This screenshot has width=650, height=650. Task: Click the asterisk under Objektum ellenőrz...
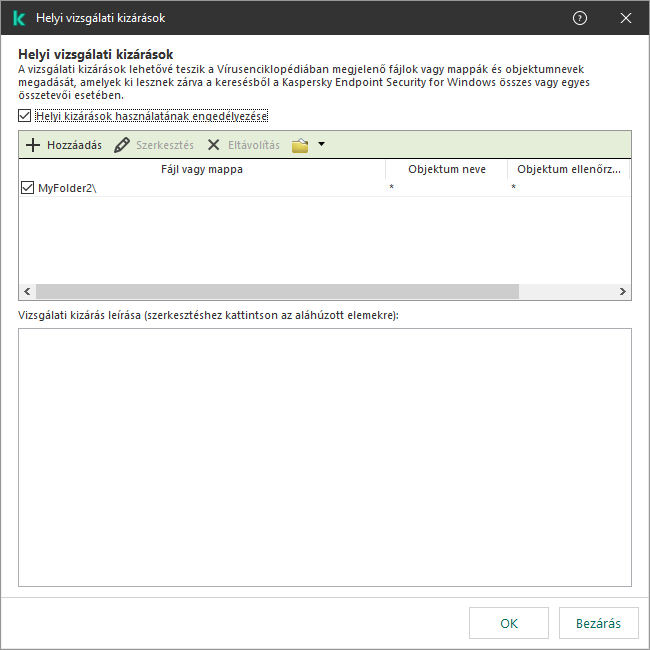[x=513, y=187]
